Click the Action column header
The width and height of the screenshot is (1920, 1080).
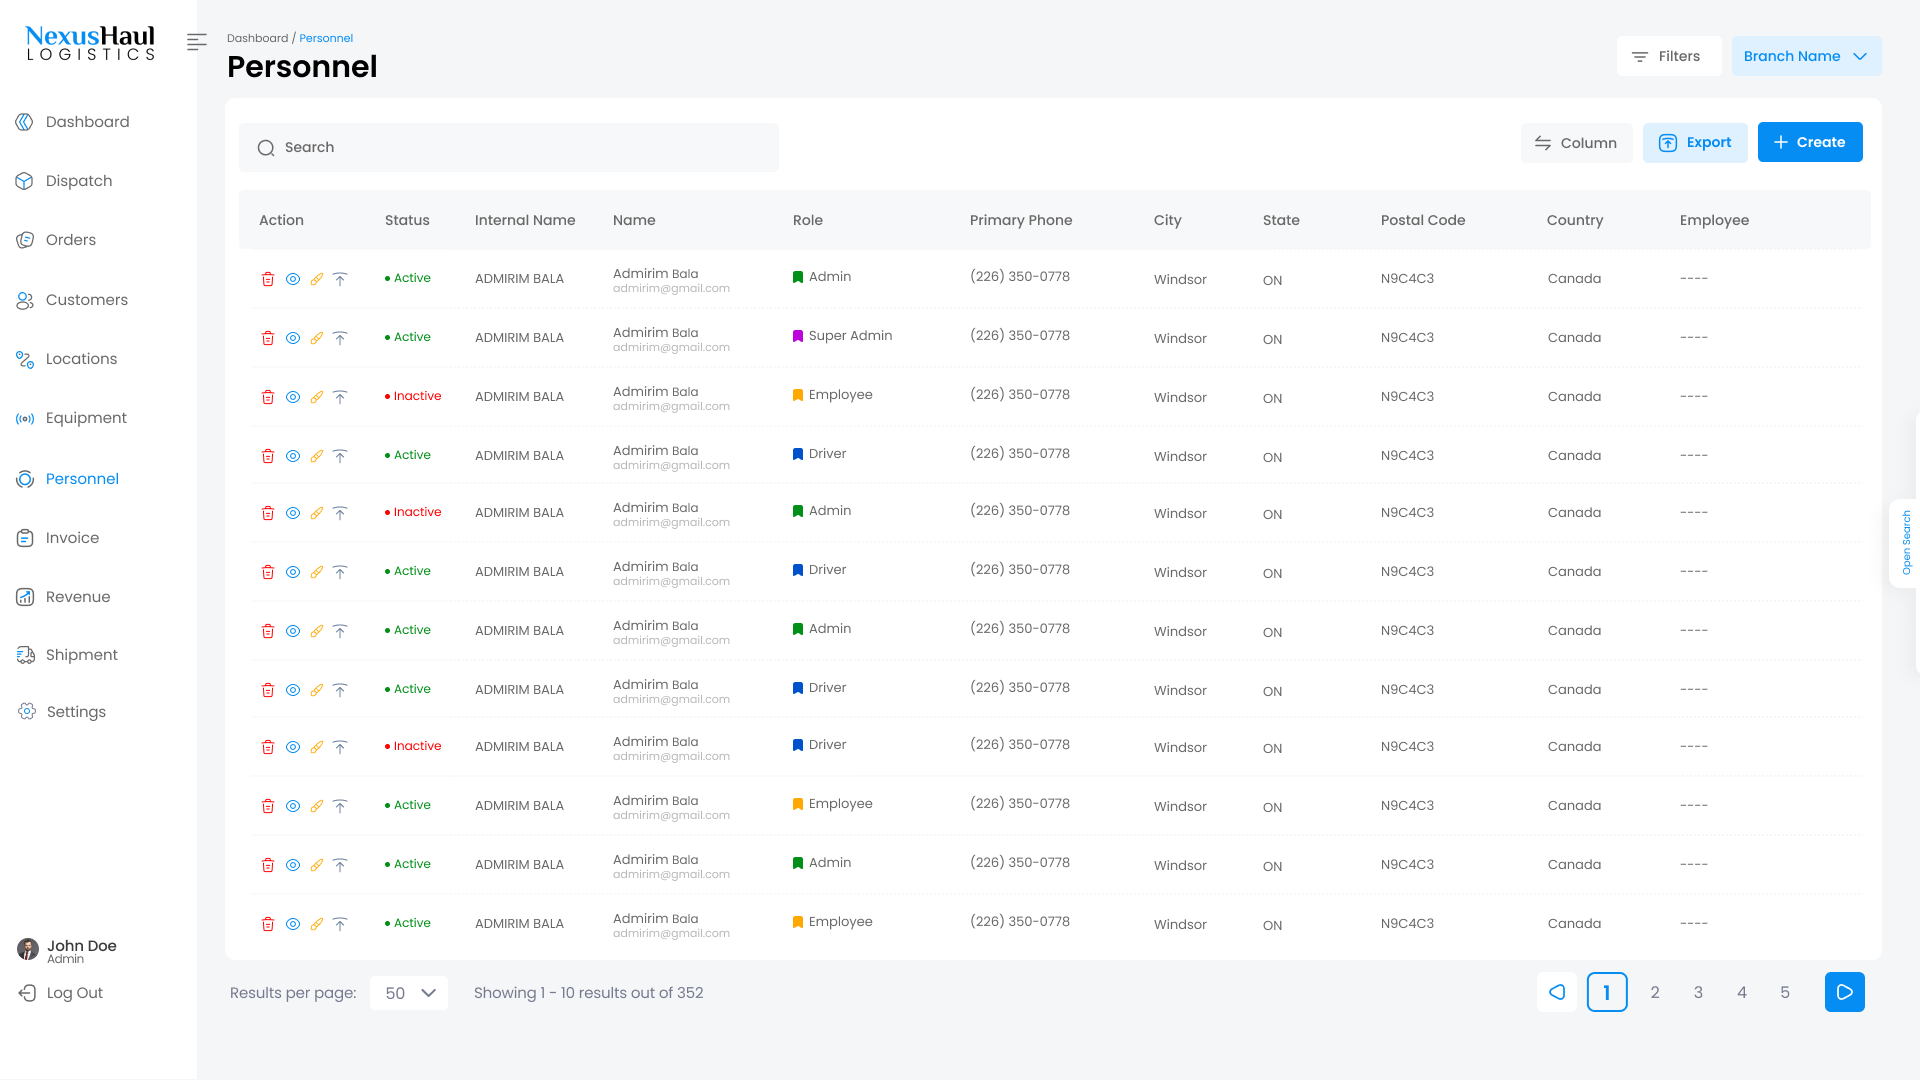(281, 220)
